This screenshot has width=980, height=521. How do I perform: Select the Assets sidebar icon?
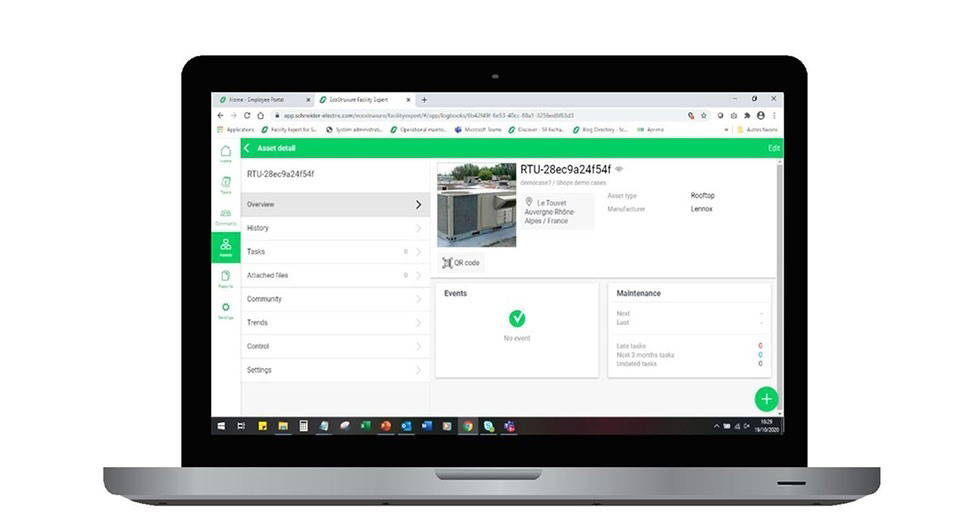click(x=225, y=246)
